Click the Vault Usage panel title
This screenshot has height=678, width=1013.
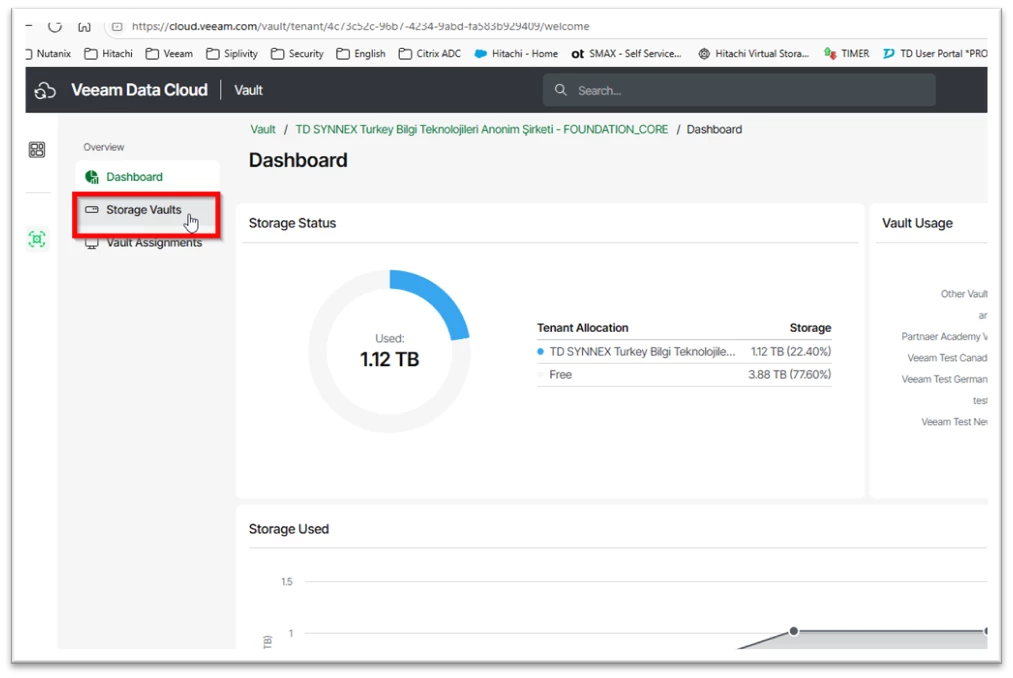[917, 223]
